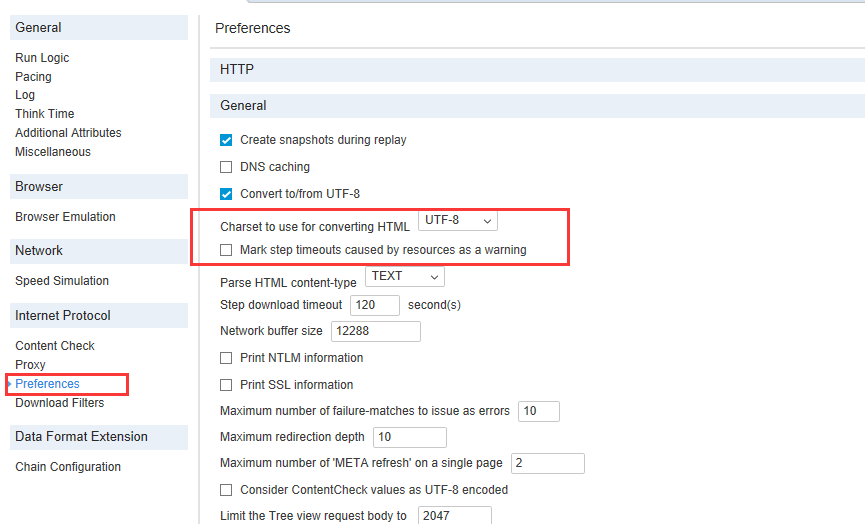Toggle Create snapshots during replay checkbox
This screenshot has height=524, width=865.
click(x=226, y=140)
